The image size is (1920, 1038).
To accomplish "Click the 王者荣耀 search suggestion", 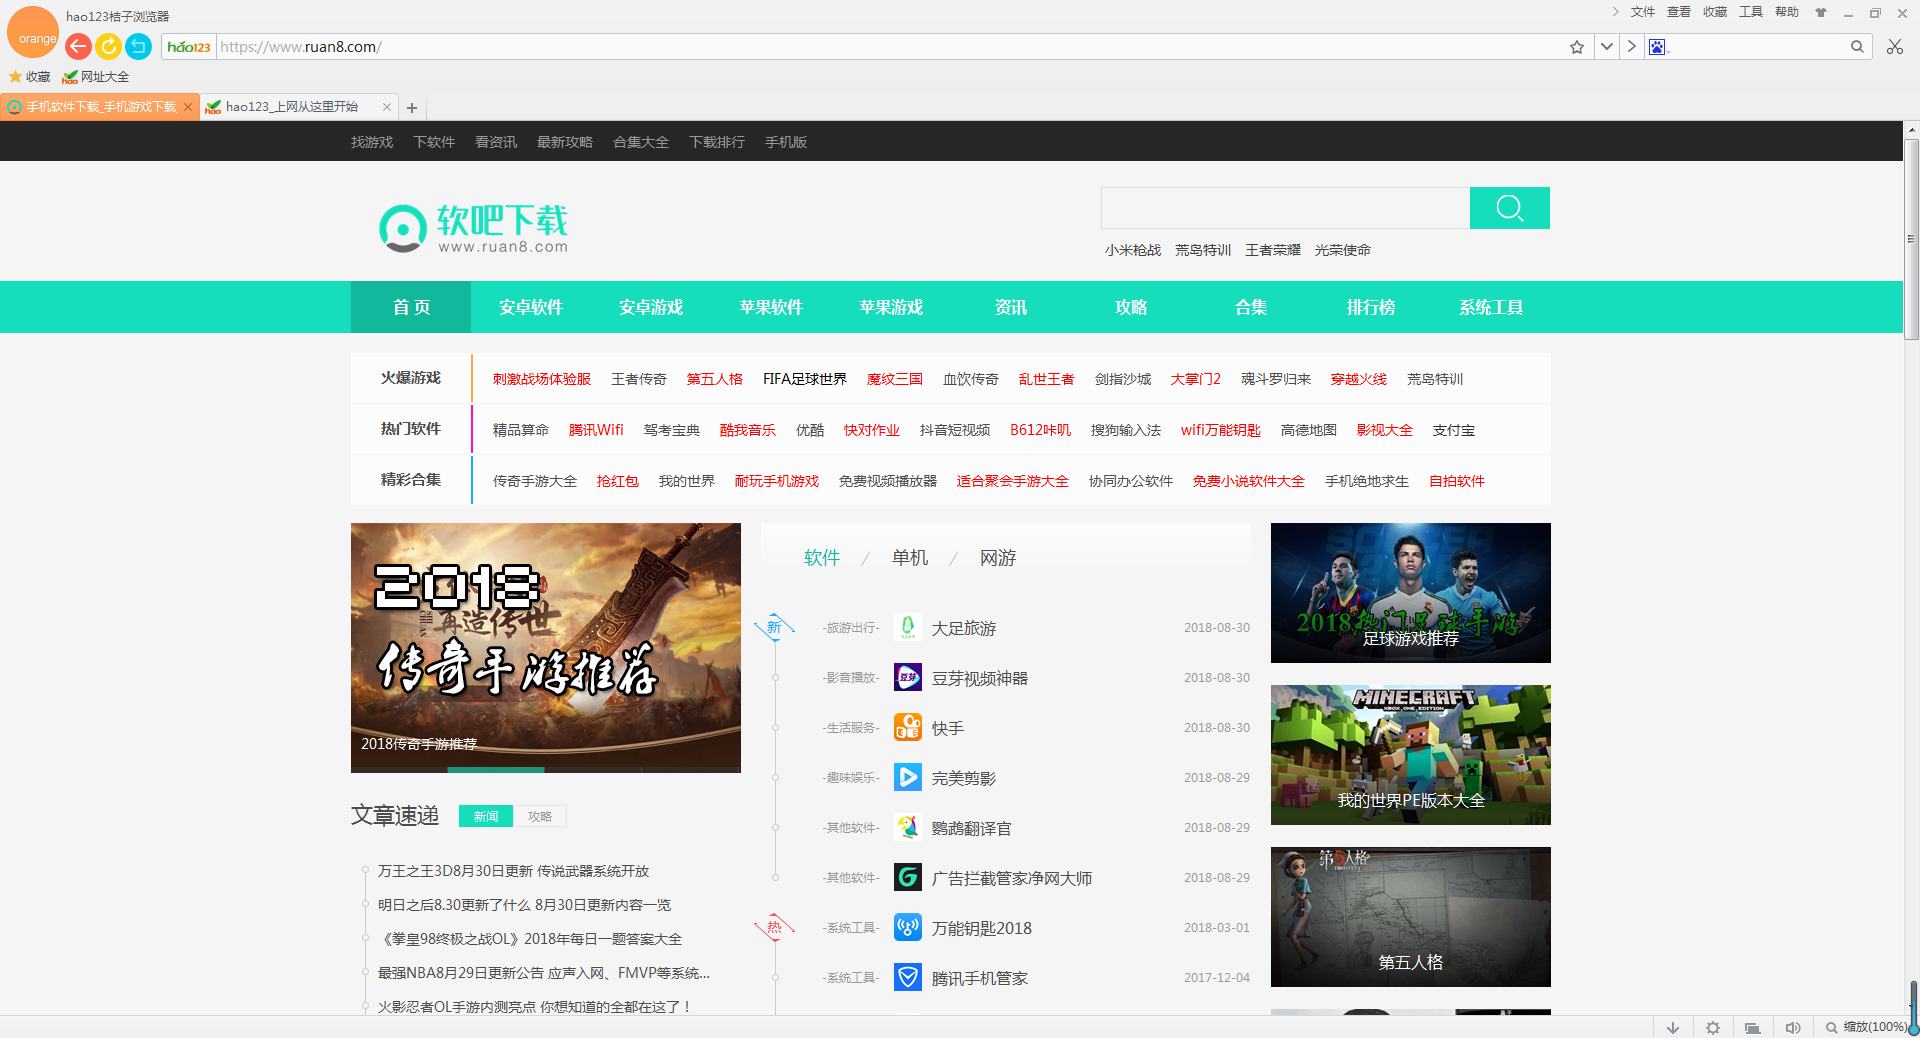I will point(1273,250).
